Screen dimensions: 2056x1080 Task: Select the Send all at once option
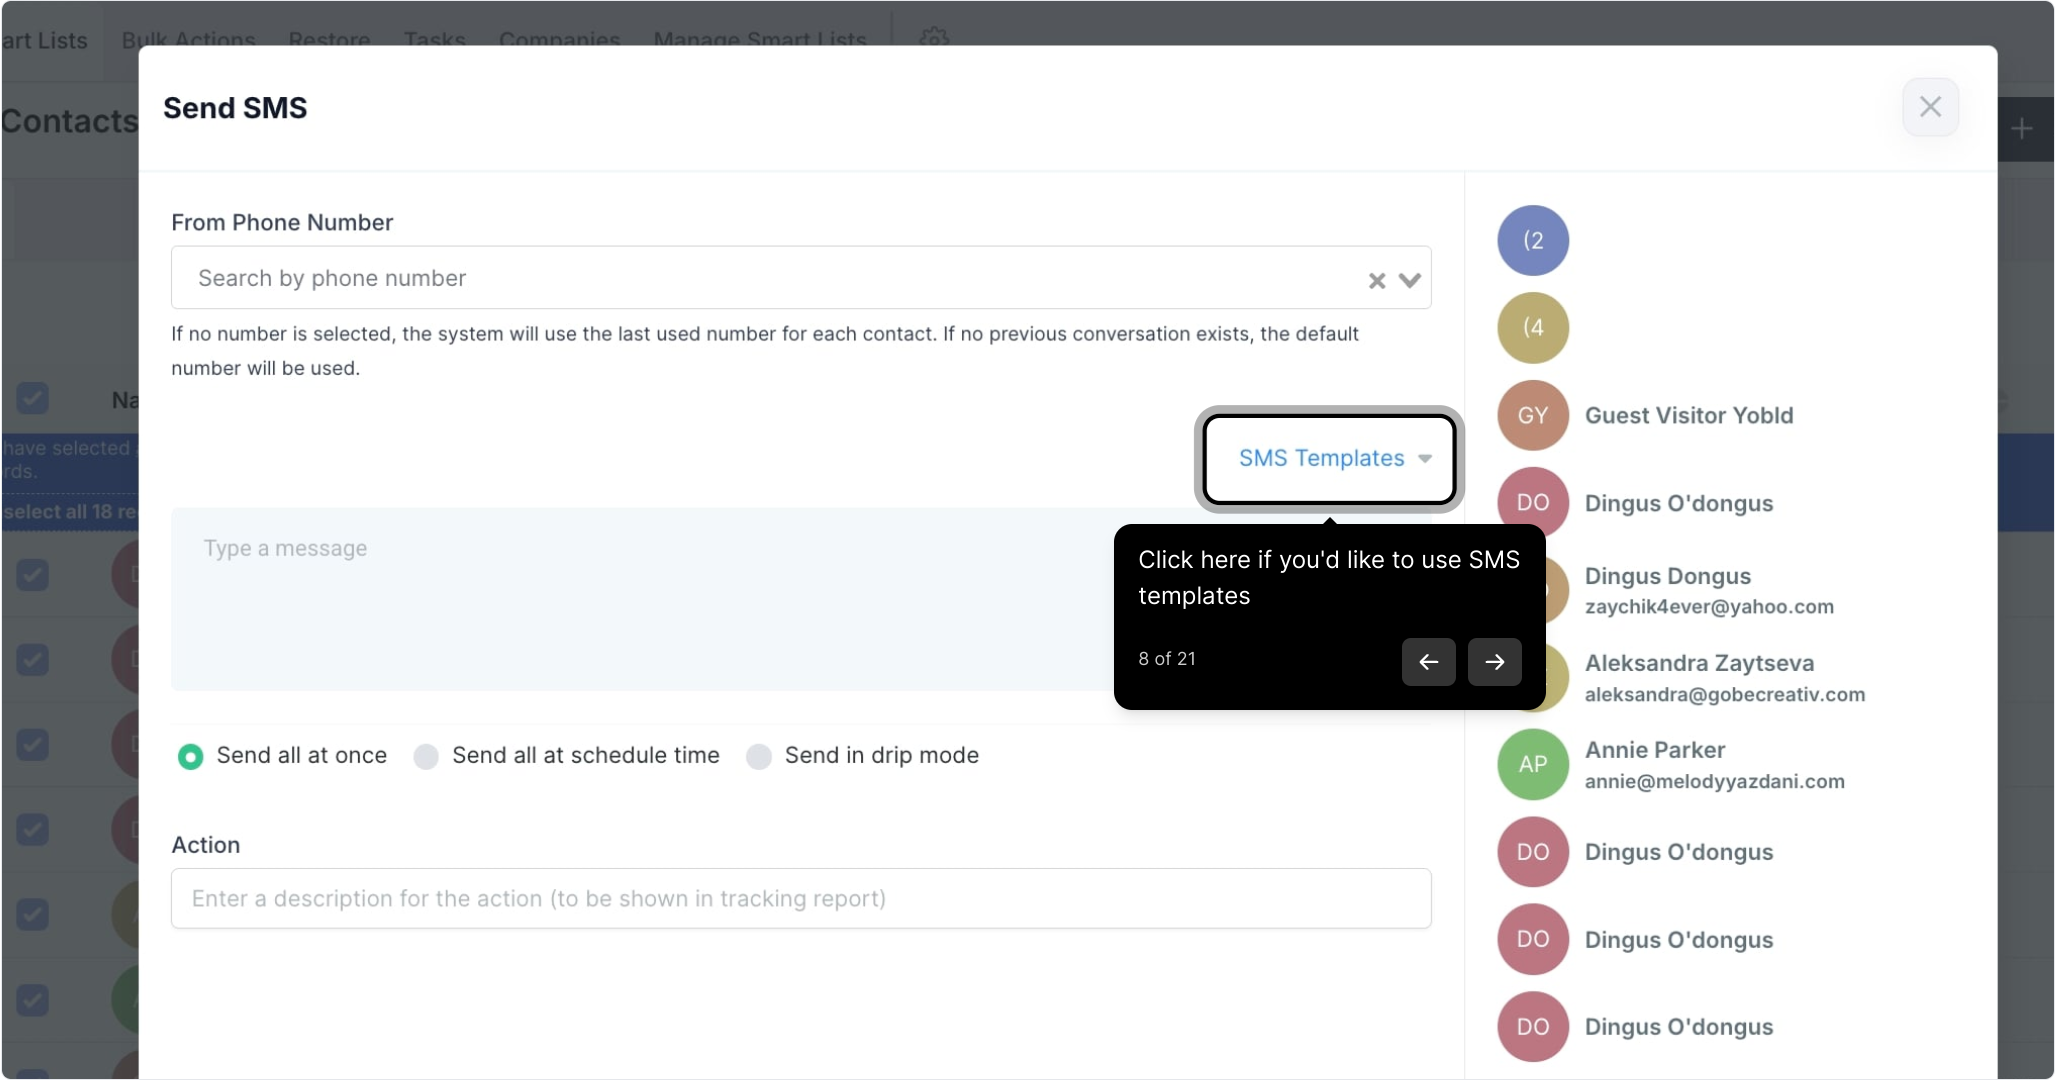point(190,757)
